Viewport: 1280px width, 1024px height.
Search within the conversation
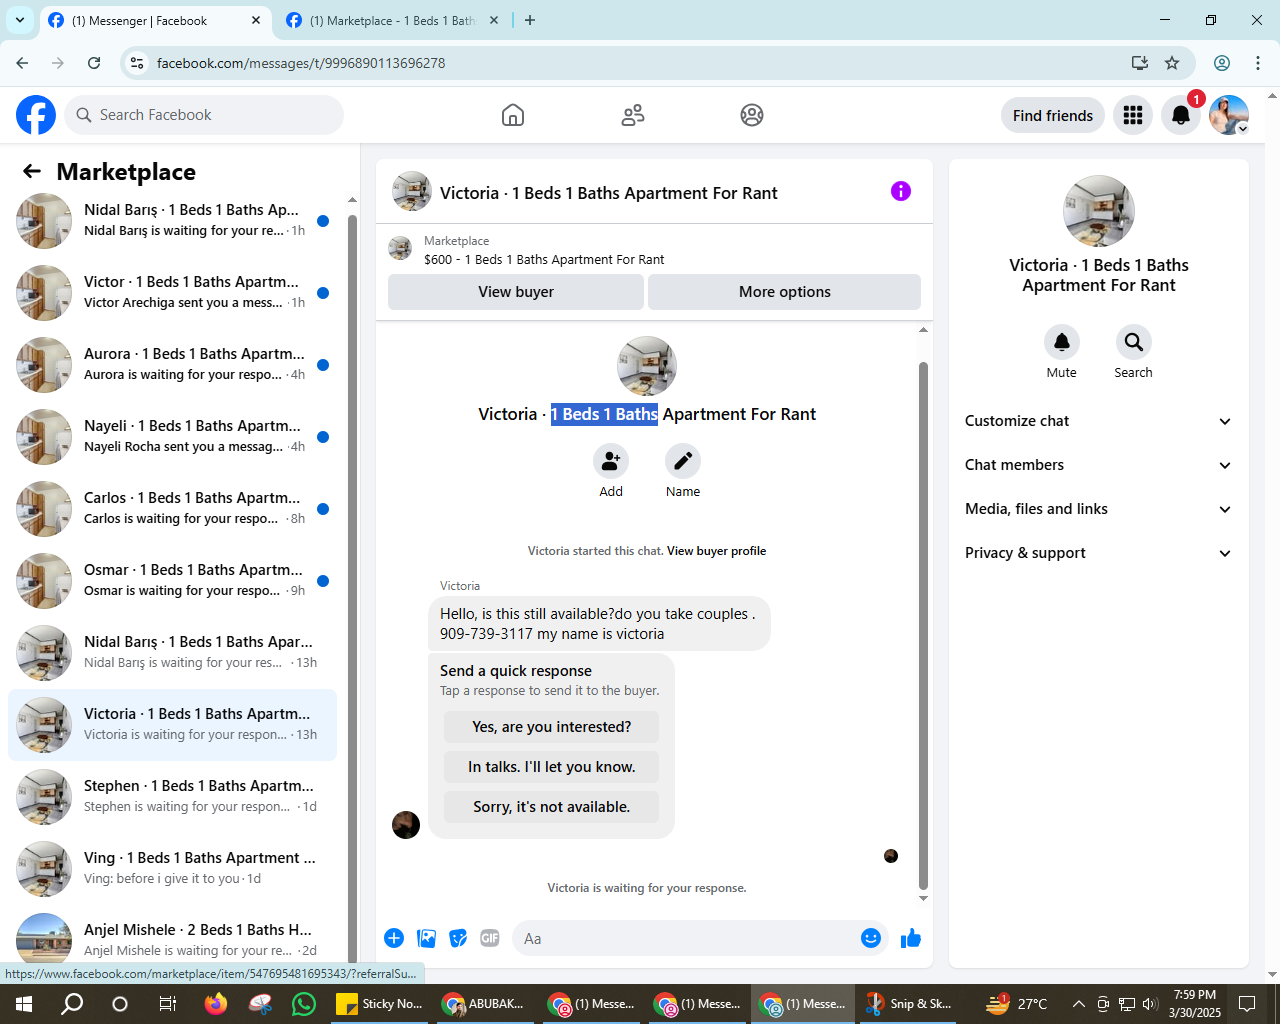(1134, 342)
